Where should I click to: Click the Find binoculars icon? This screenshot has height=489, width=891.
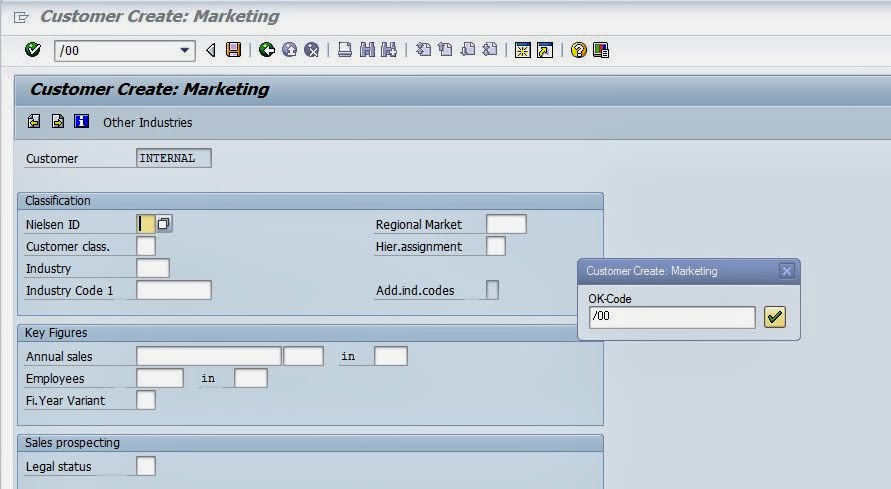point(367,50)
